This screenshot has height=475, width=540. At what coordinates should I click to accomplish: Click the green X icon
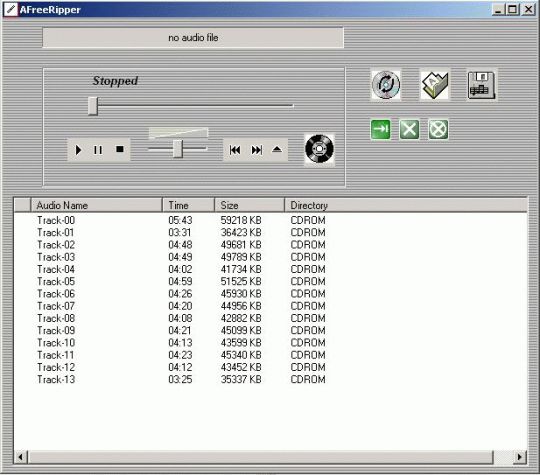409,130
